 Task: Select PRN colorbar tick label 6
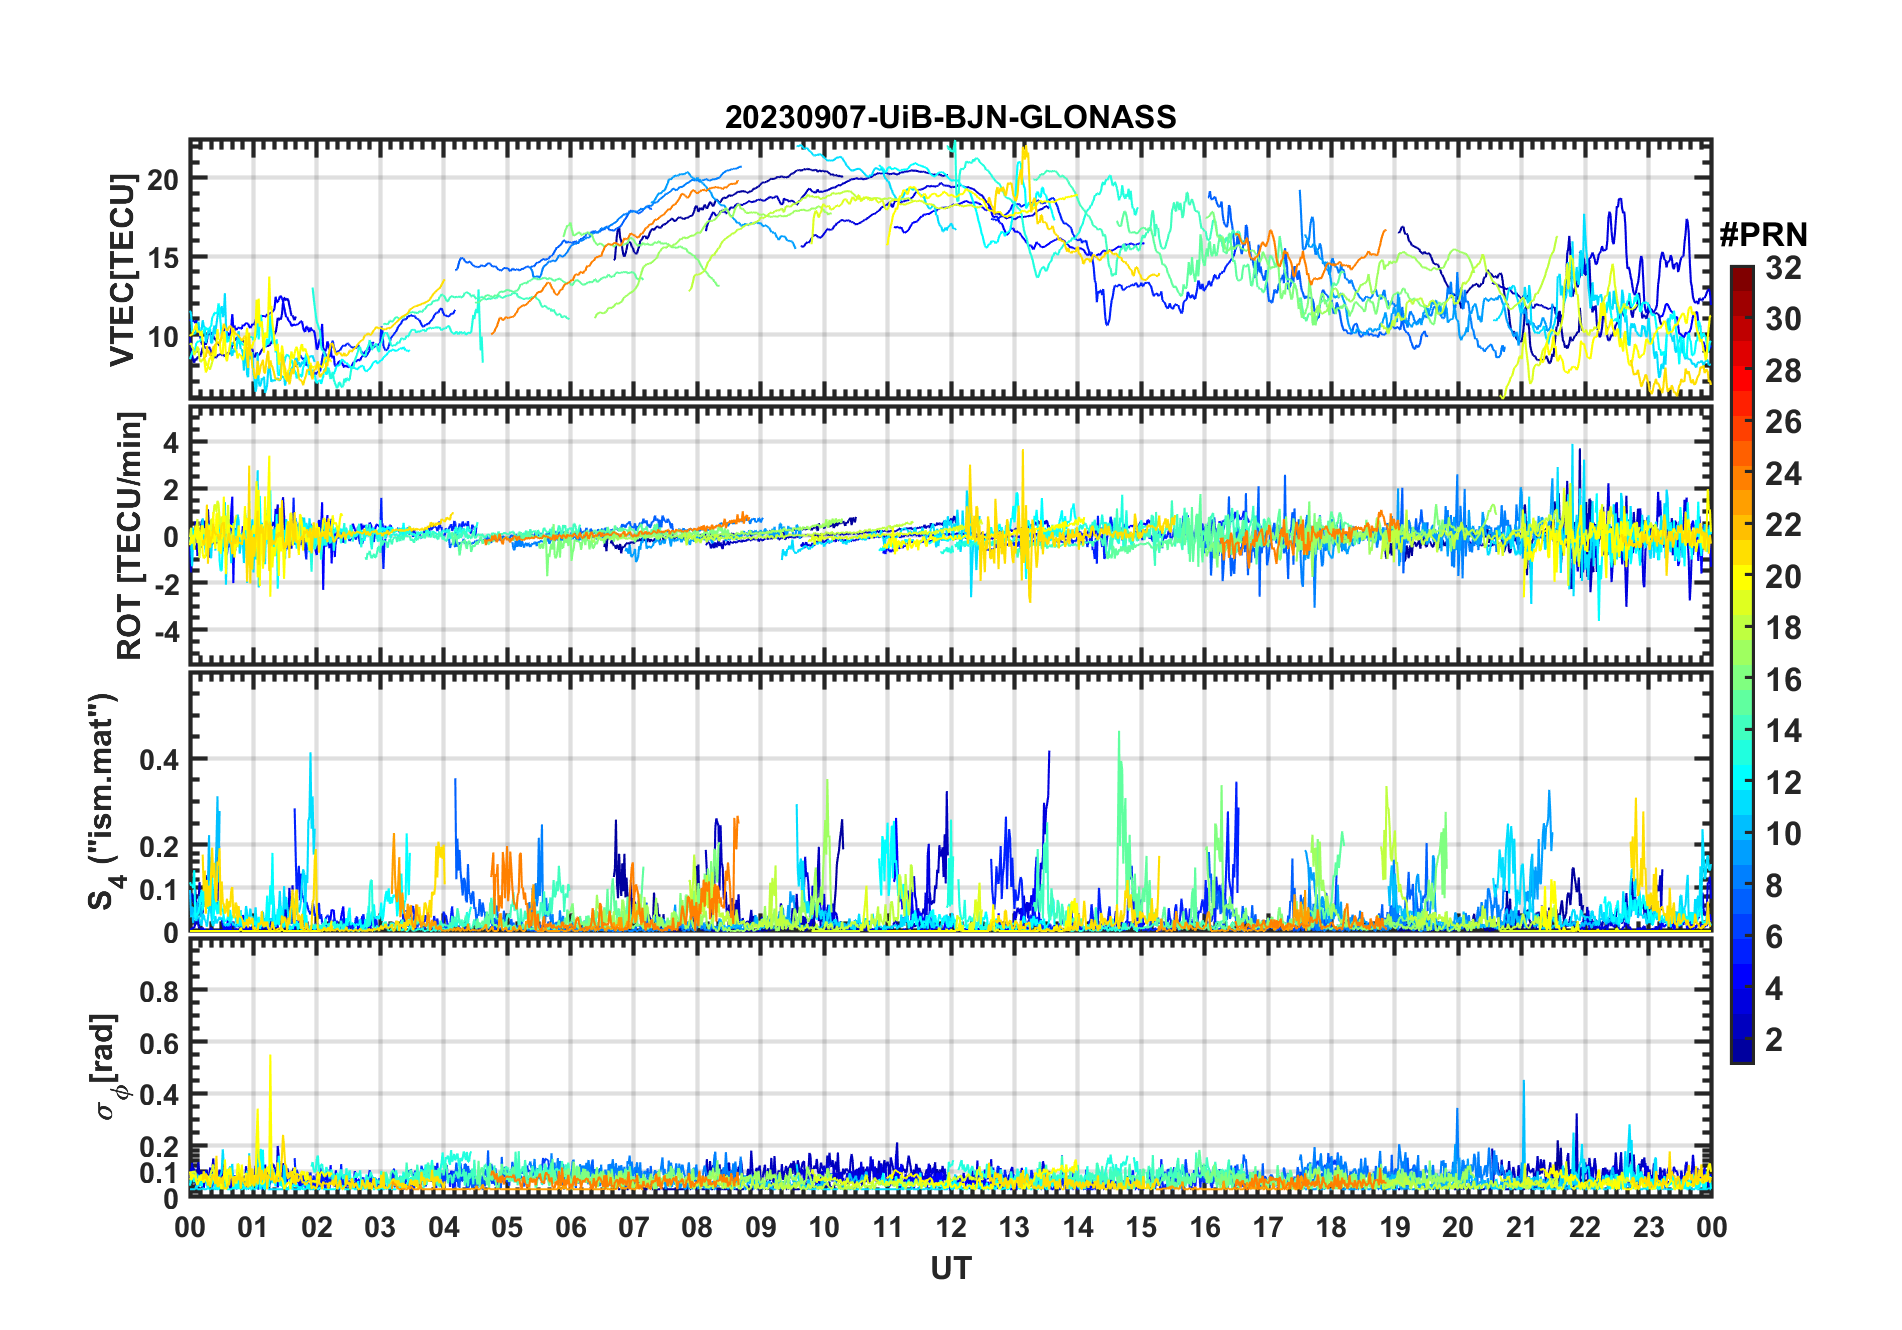[x=1774, y=937]
